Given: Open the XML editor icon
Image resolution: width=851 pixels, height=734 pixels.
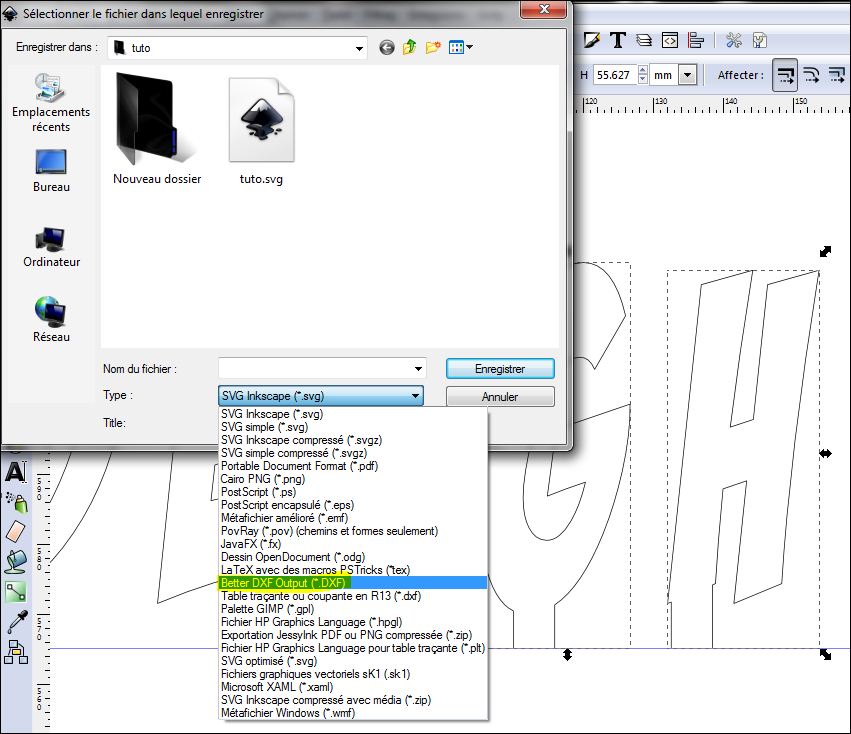Looking at the screenshot, I should pos(670,40).
